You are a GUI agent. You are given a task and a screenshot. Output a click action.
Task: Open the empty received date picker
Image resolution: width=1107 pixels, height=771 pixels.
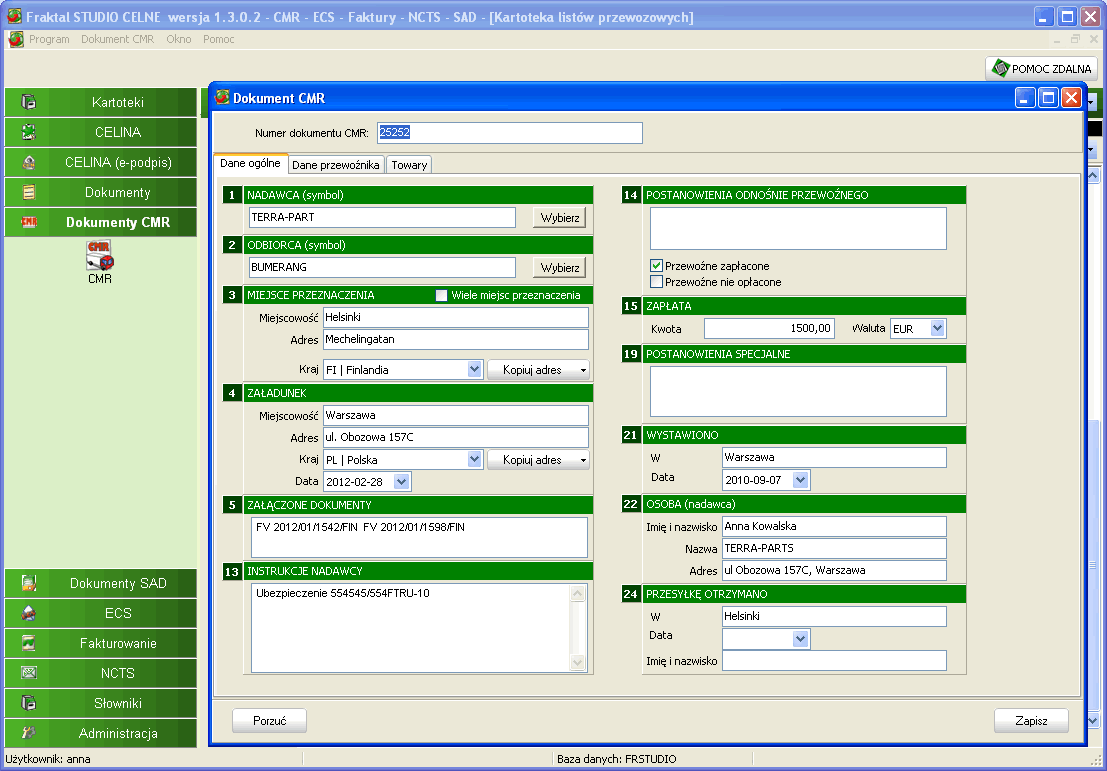(x=801, y=638)
